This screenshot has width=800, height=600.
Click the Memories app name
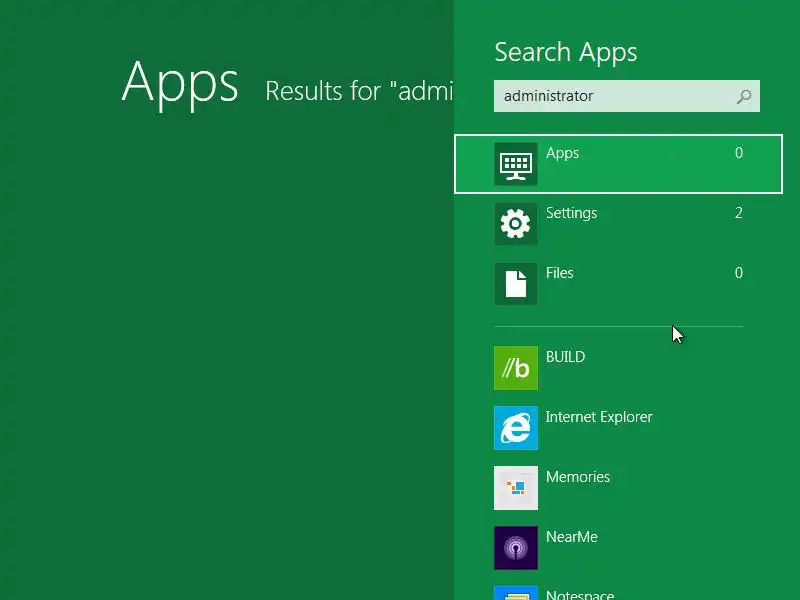click(578, 477)
